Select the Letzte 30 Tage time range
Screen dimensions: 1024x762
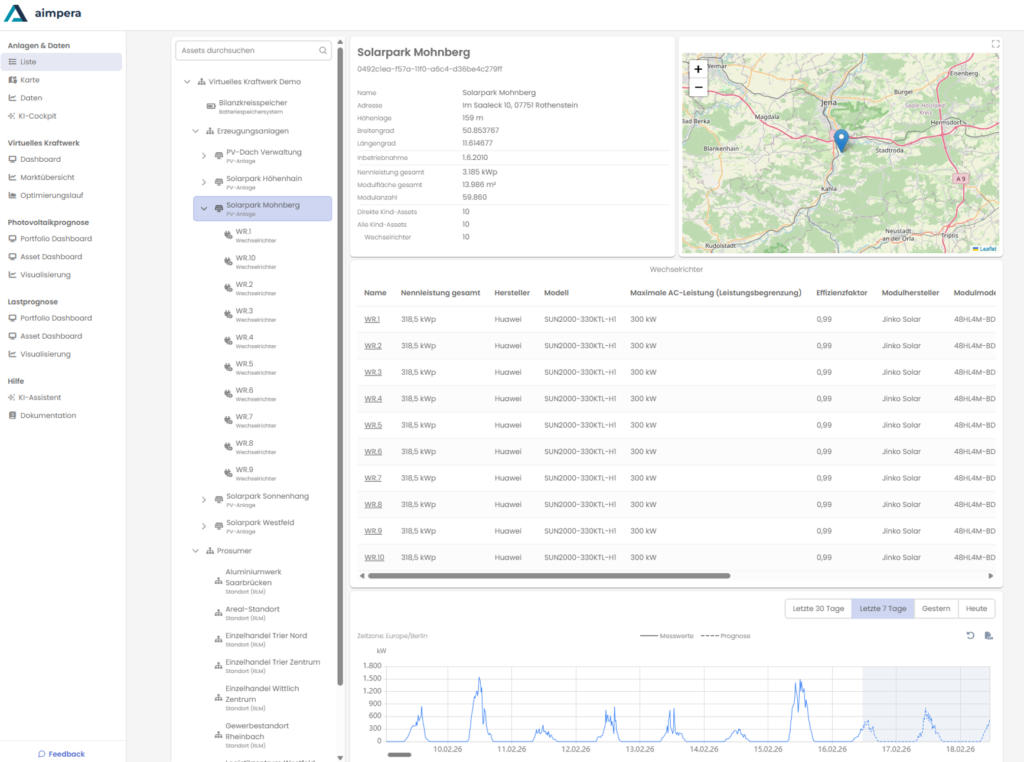pos(819,609)
